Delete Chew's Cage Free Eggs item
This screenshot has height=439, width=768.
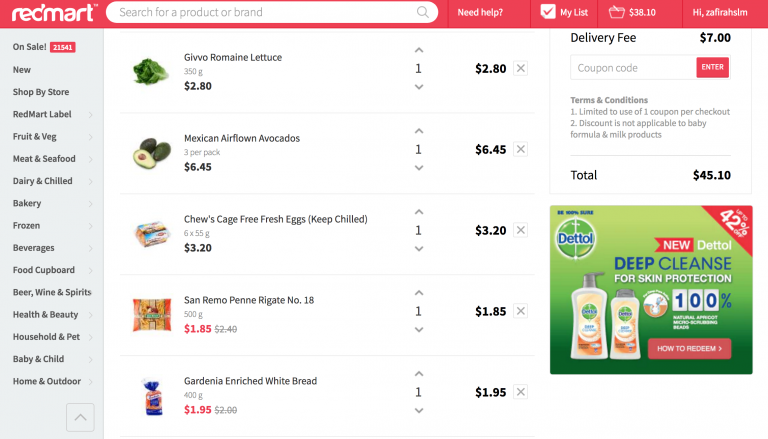coord(521,230)
